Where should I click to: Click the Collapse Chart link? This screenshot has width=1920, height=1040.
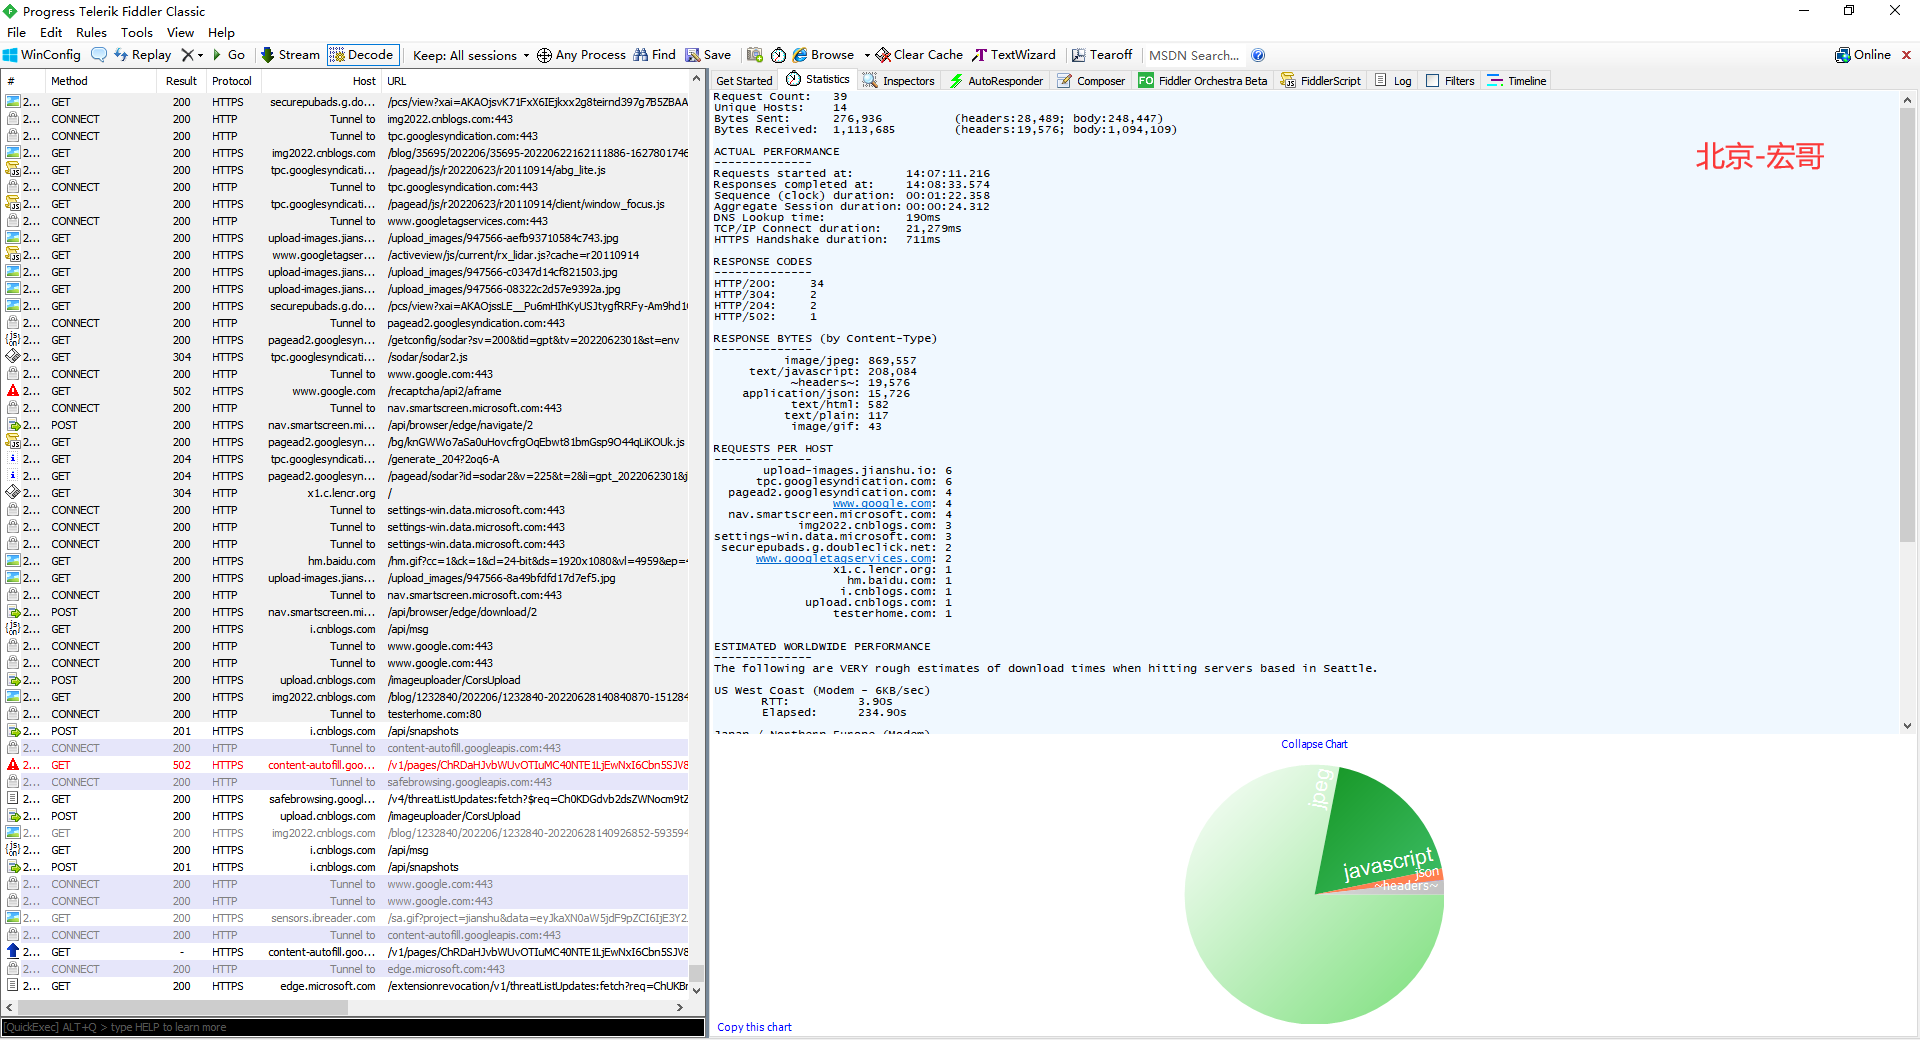1314,744
